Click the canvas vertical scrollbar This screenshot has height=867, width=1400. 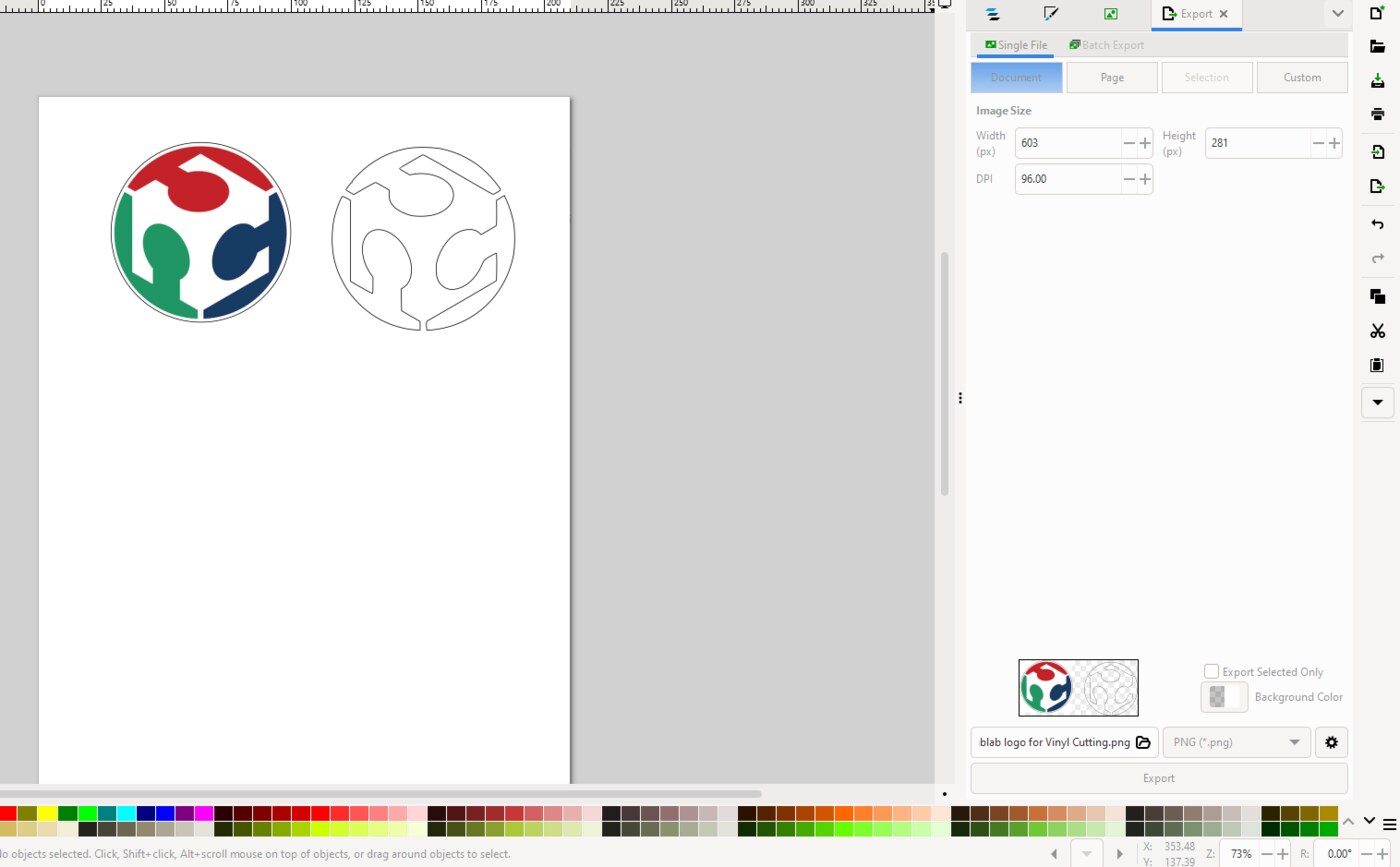944,373
